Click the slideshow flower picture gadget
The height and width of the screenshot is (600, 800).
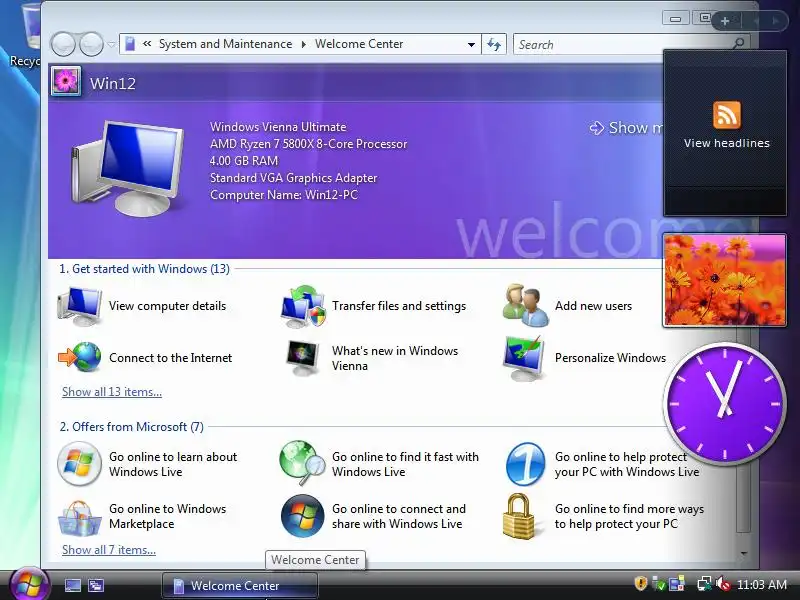pyautogui.click(x=724, y=280)
